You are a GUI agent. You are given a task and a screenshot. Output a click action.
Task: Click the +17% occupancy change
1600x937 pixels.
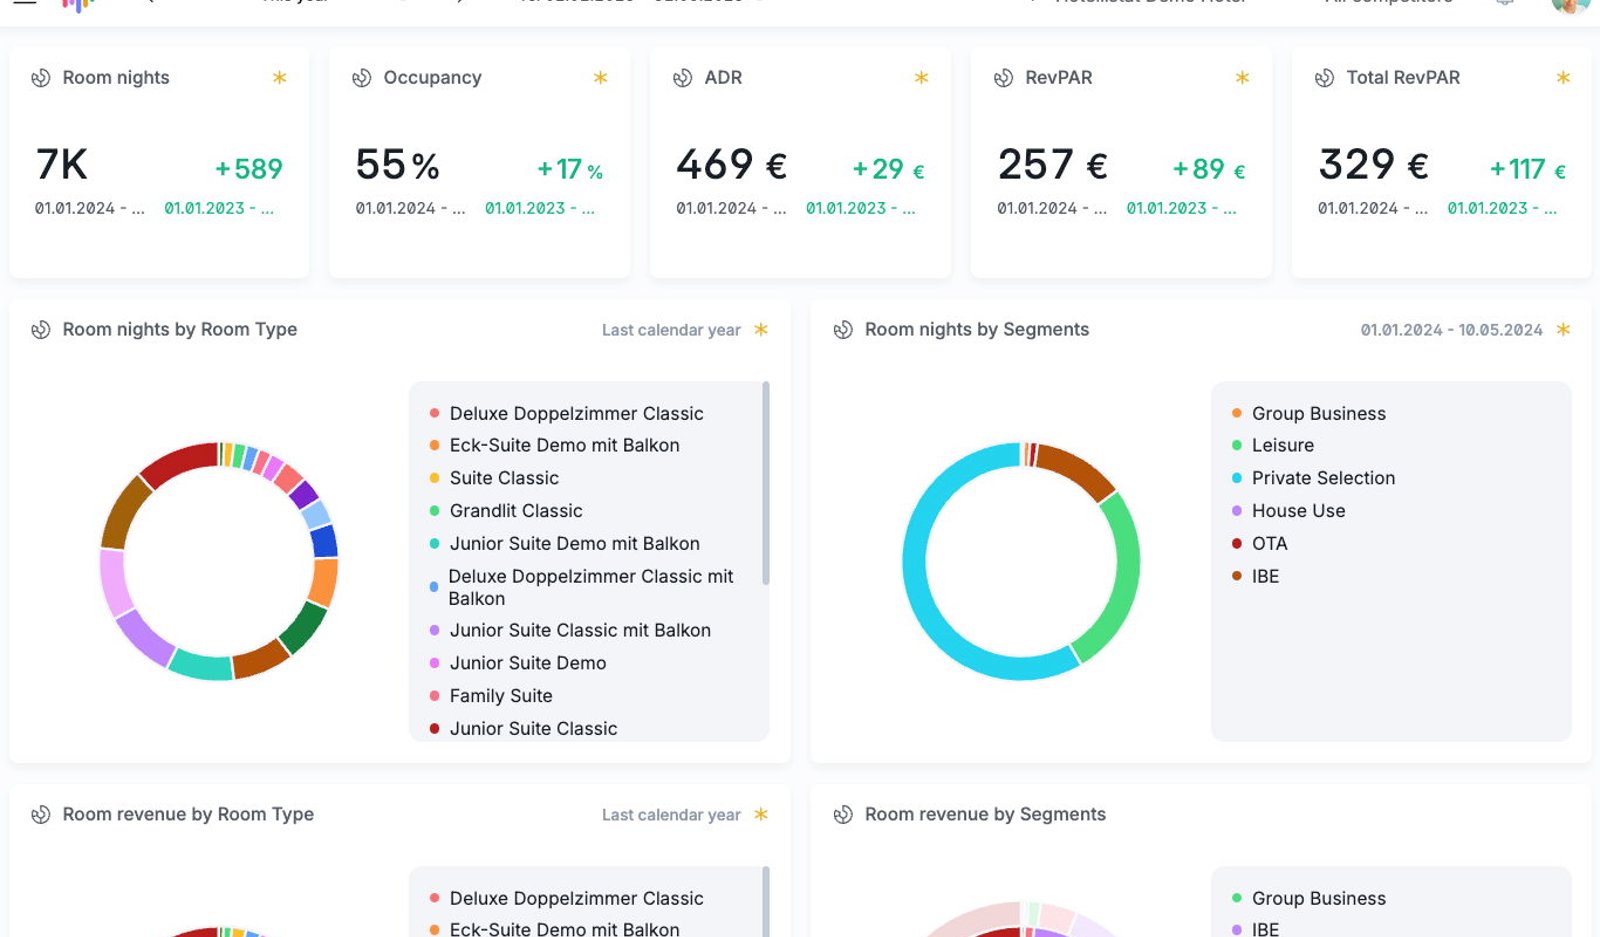[x=570, y=169]
